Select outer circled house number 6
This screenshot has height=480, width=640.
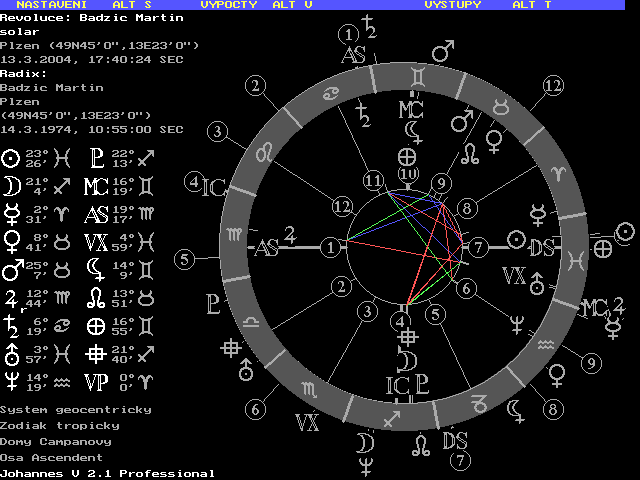(x=256, y=409)
